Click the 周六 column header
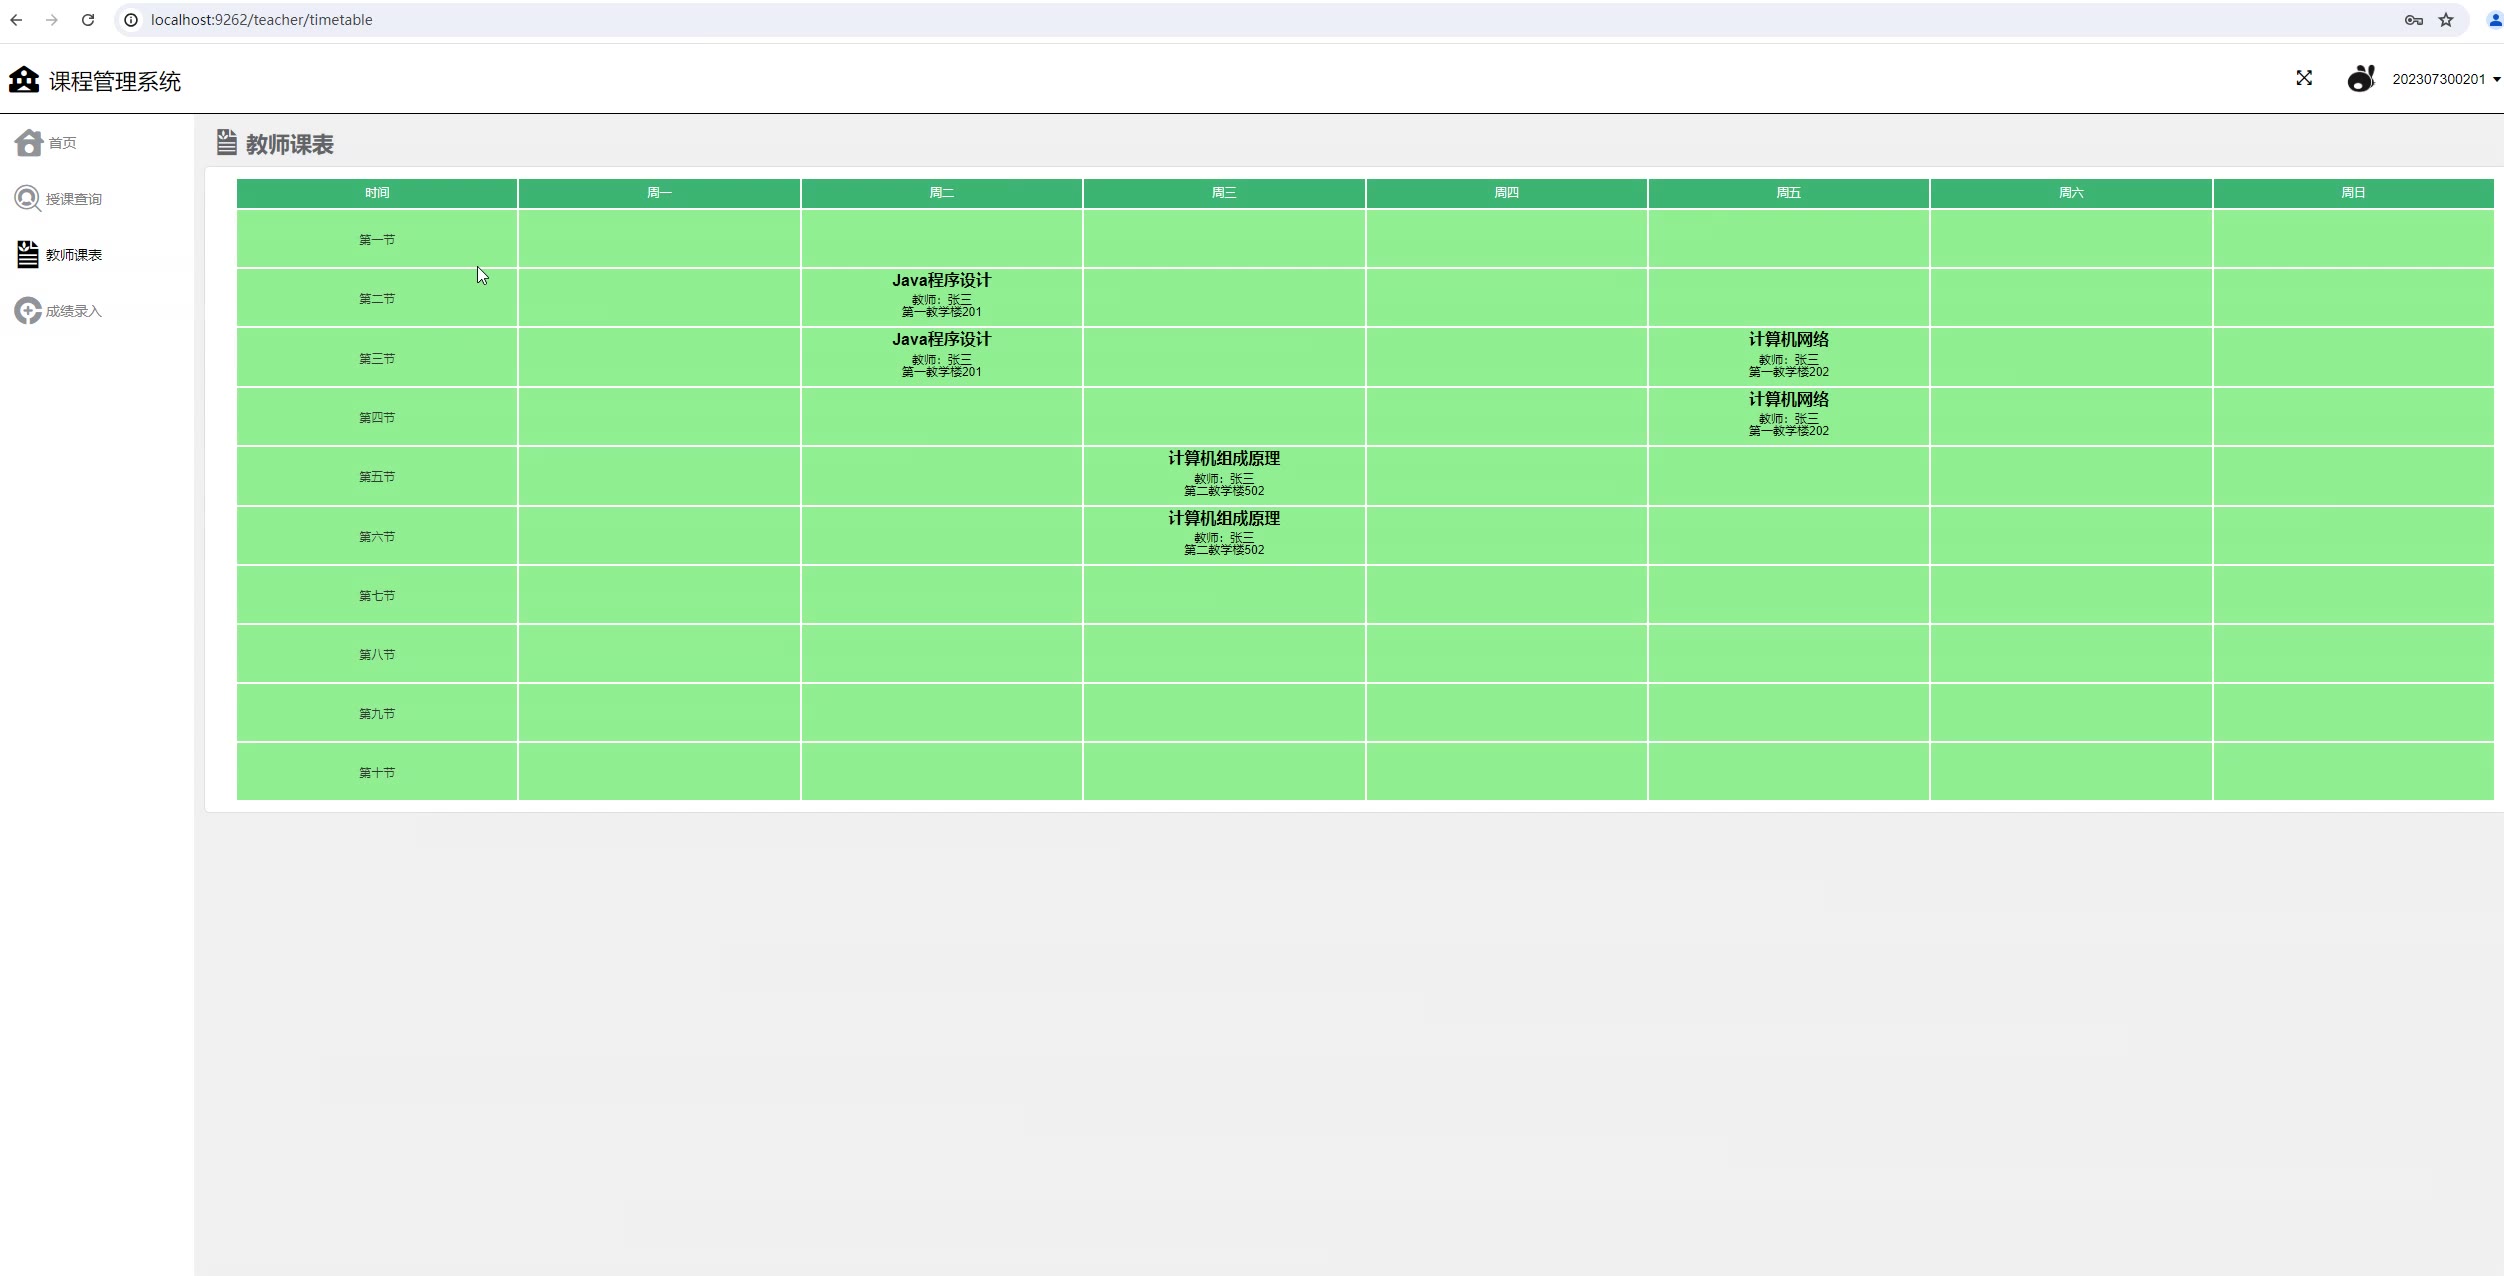This screenshot has height=1276, width=2504. click(x=2071, y=193)
